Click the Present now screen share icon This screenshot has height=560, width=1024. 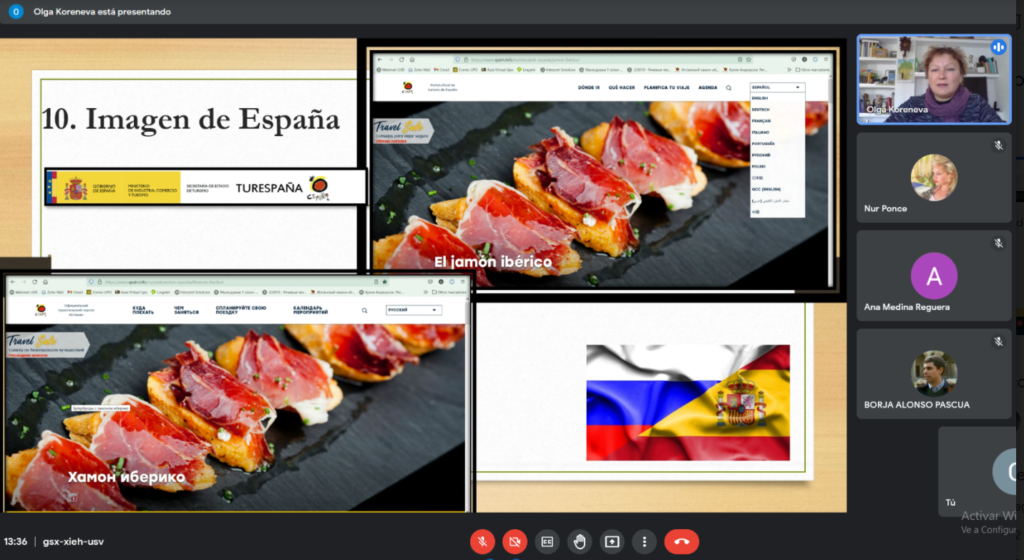[x=612, y=541]
